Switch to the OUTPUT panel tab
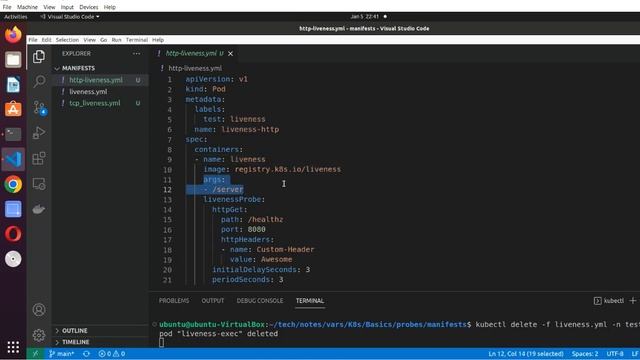The width and height of the screenshot is (640, 360). [x=213, y=301]
